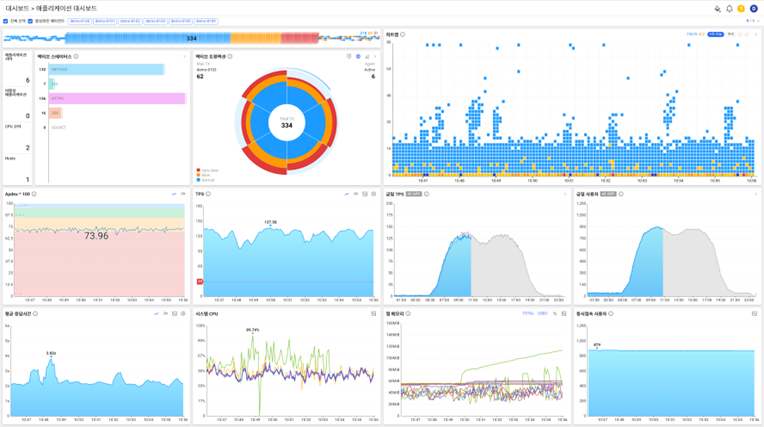Toggle the select-all agents checkbox
Viewport: 764px width, 427px height.
6,21
